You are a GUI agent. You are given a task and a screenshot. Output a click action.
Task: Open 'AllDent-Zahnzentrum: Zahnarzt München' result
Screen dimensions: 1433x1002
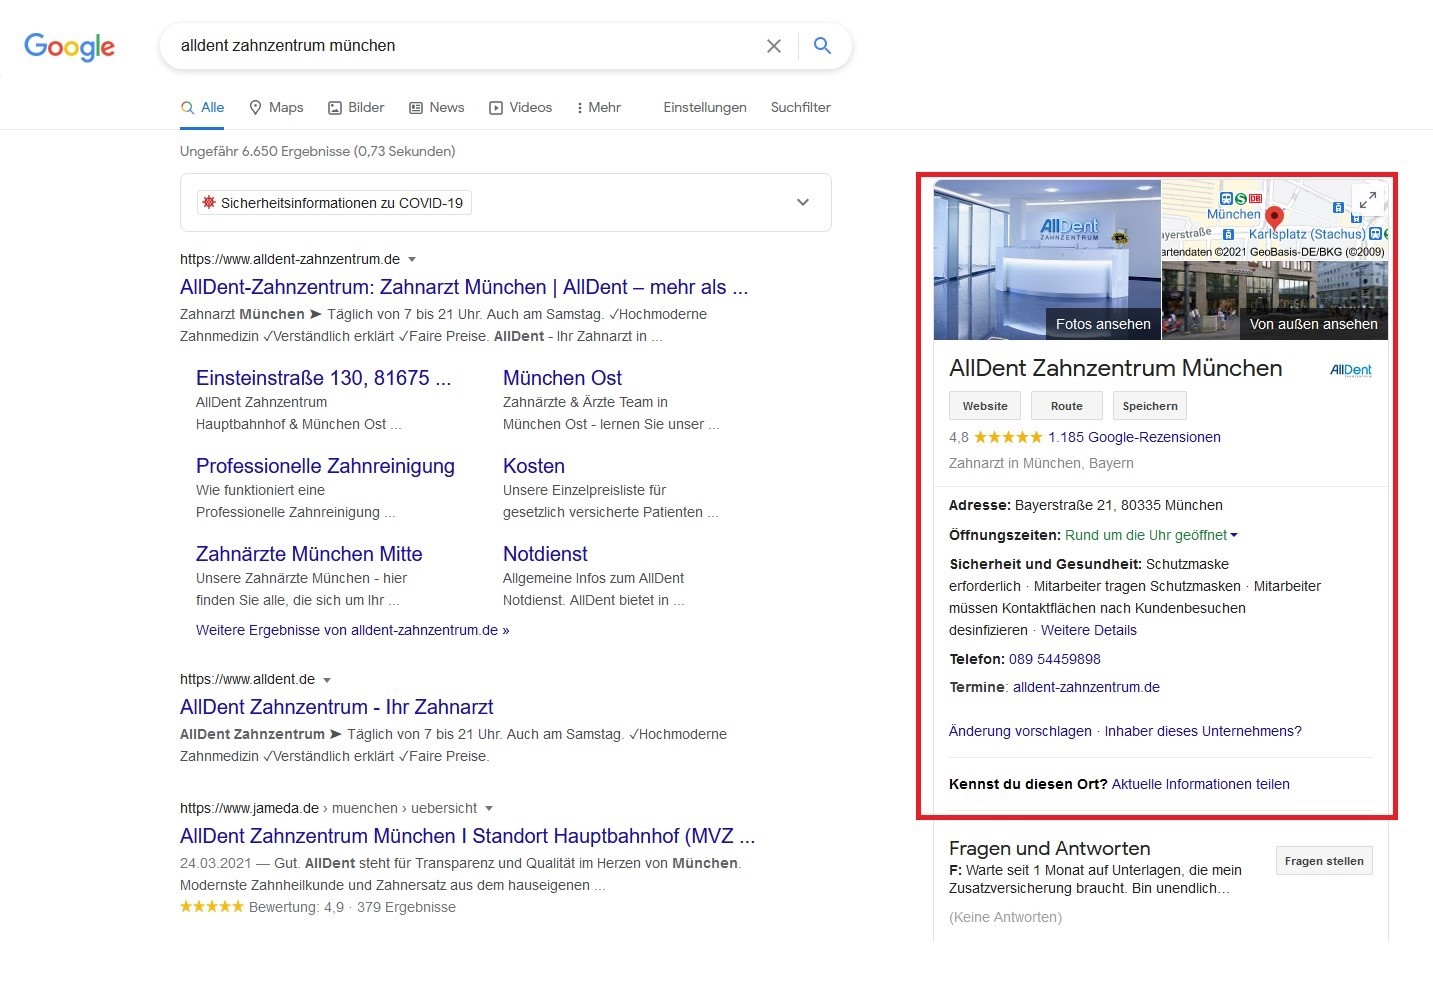coord(464,287)
